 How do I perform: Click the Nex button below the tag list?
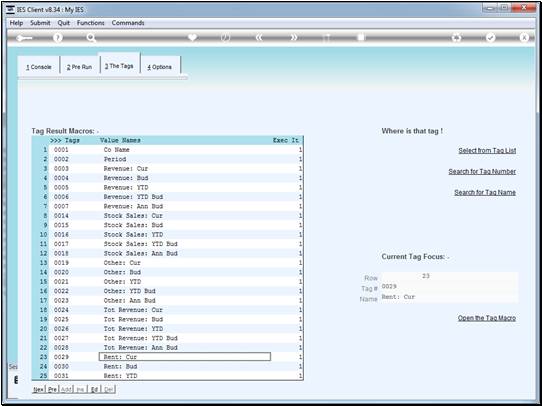(38, 389)
